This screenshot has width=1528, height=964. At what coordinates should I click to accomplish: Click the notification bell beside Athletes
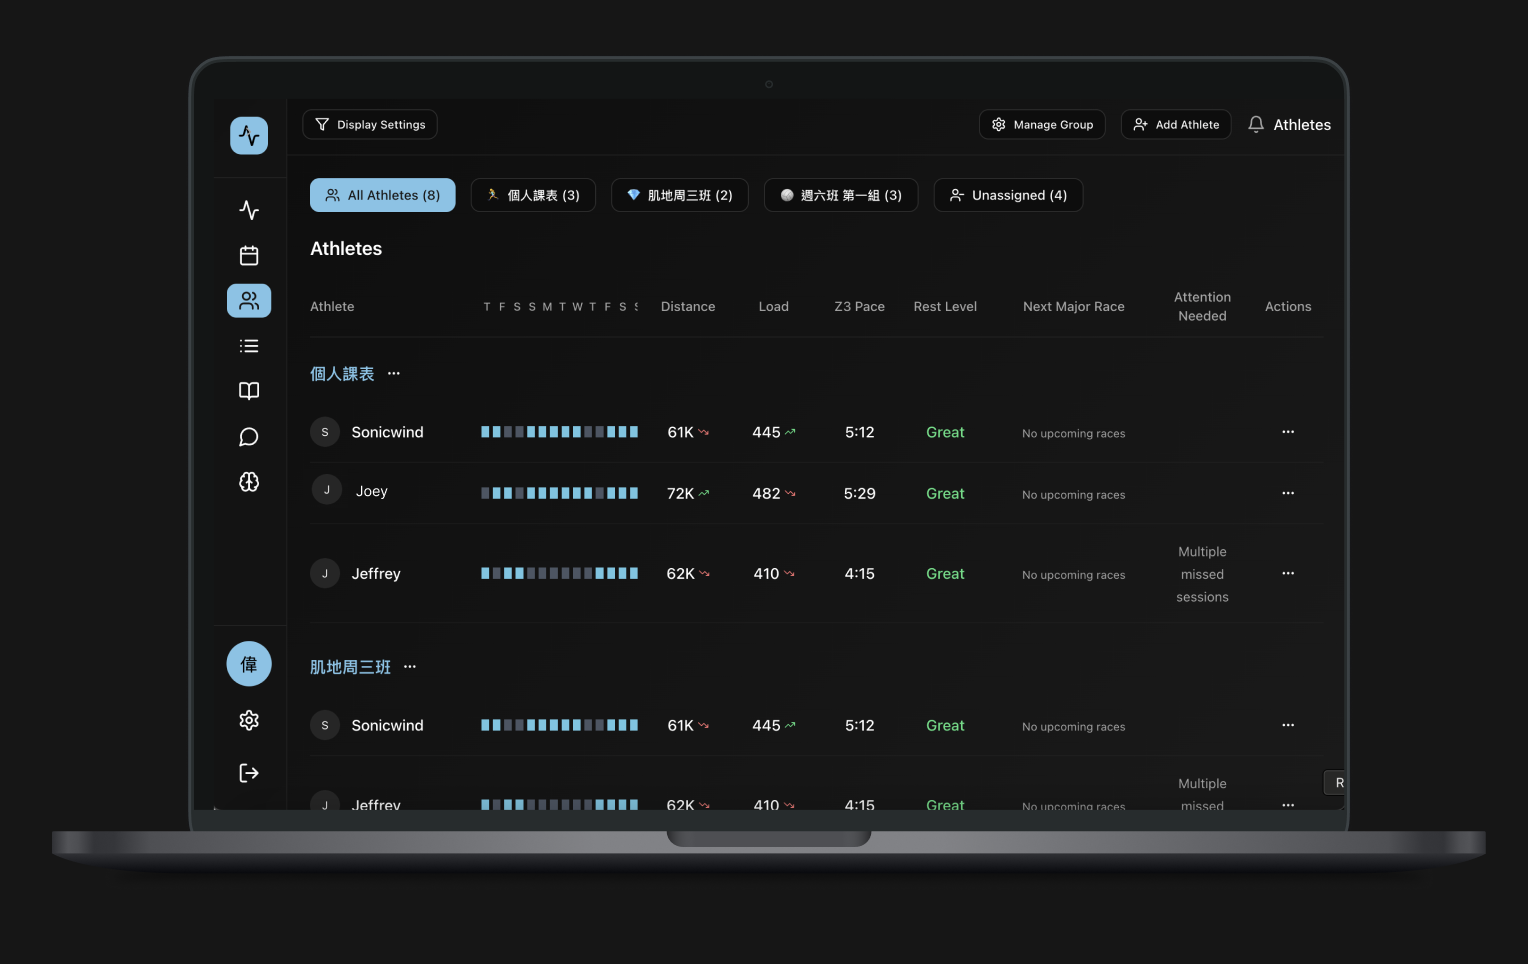click(x=1256, y=124)
